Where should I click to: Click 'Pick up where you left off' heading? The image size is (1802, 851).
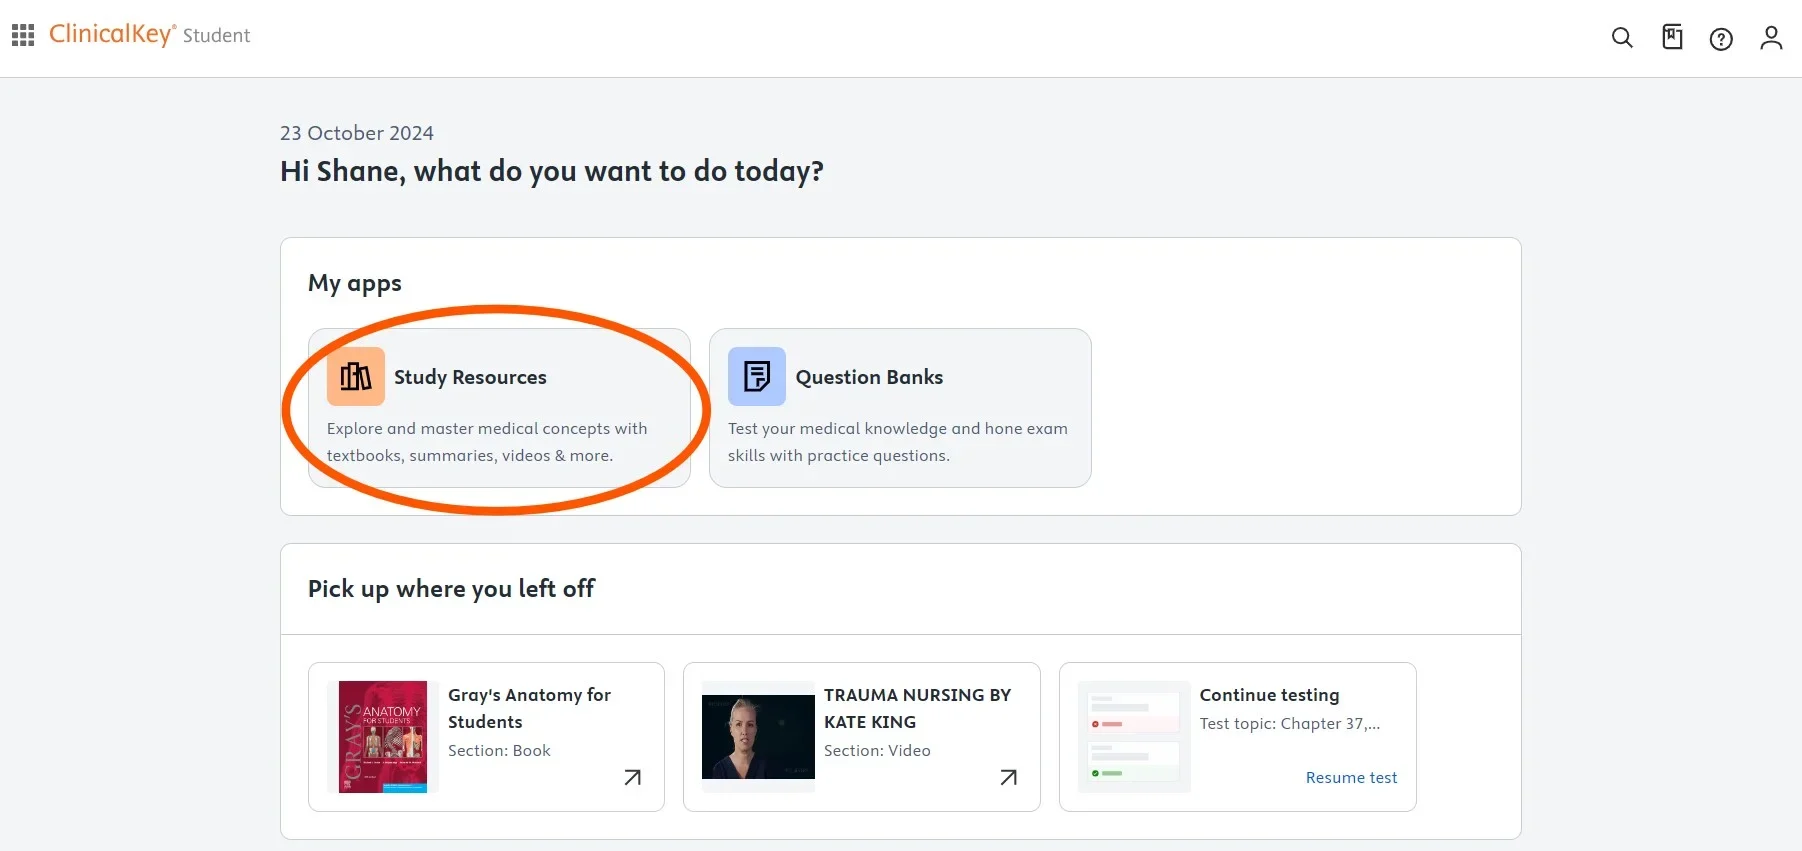point(451,589)
